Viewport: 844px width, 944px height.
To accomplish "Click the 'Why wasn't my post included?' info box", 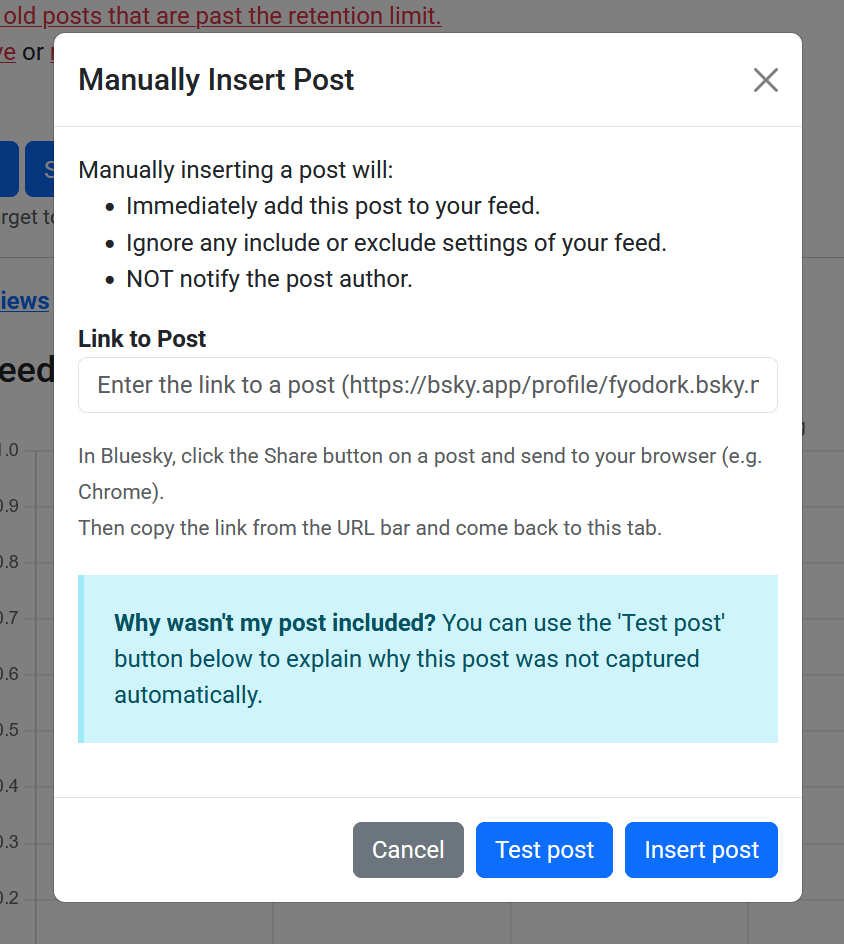I will (x=427, y=658).
